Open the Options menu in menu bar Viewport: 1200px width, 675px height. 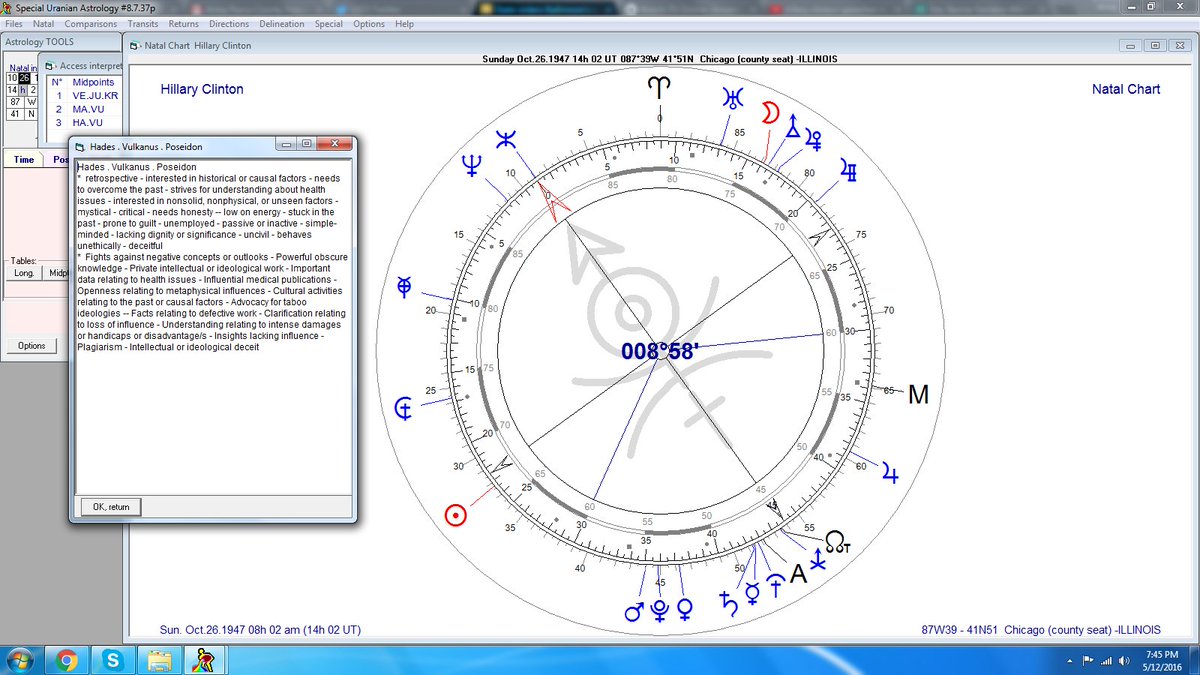point(369,24)
